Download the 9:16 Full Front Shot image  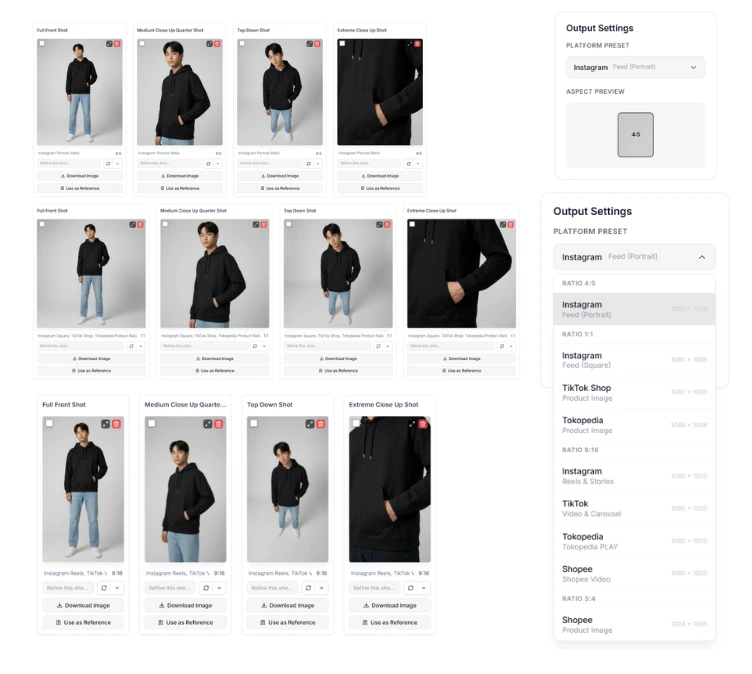pos(83,605)
